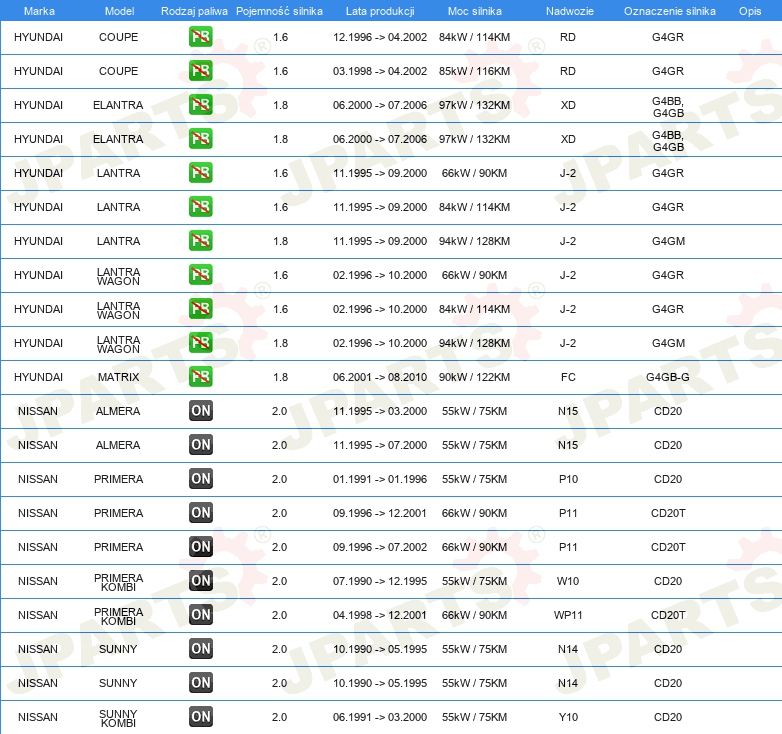Click the 03.1998 -> 04.2002 production years
Screen dimensions: 782x734
(x=380, y=71)
